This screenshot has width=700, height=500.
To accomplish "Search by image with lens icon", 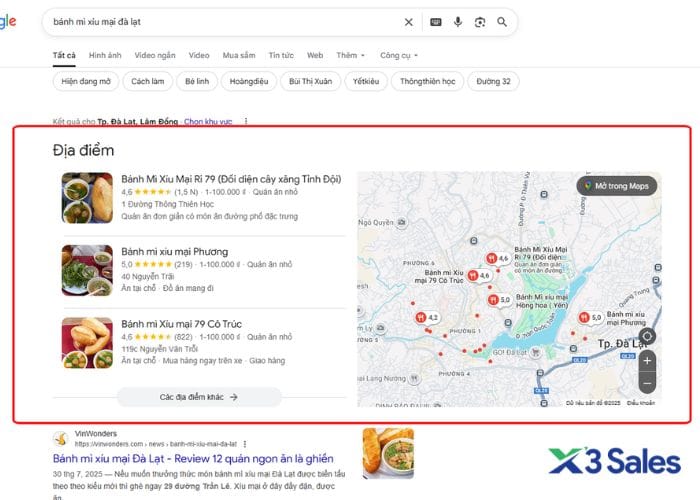I will pyautogui.click(x=480, y=22).
